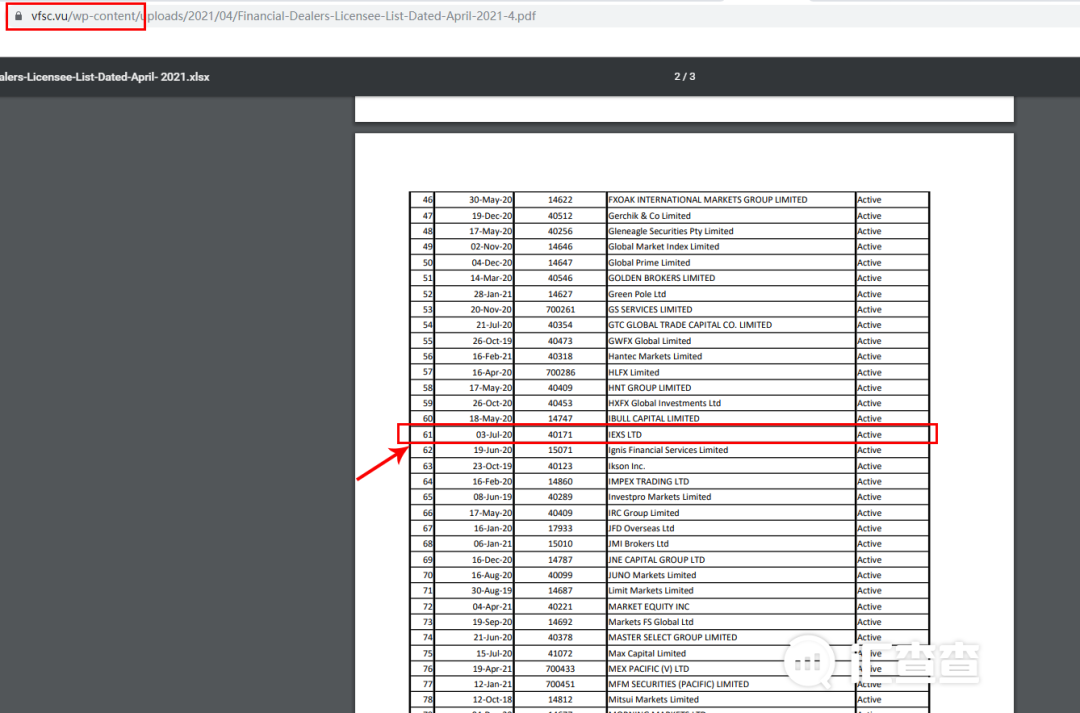Click license number 15071
Screen dimensions: 1080x713
coord(560,450)
